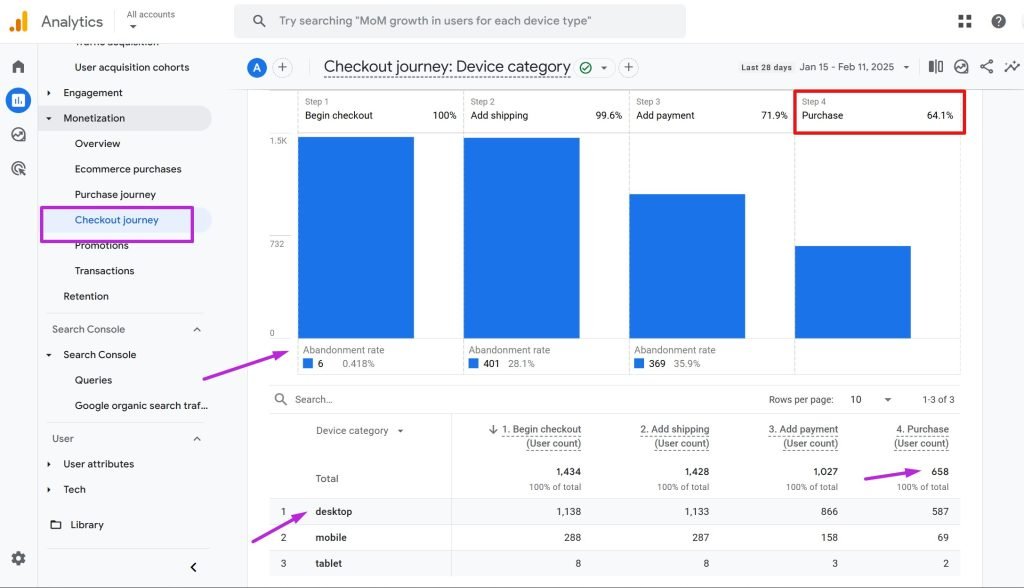1024x588 pixels.
Task: Click the Share this report icon
Action: click(986, 67)
